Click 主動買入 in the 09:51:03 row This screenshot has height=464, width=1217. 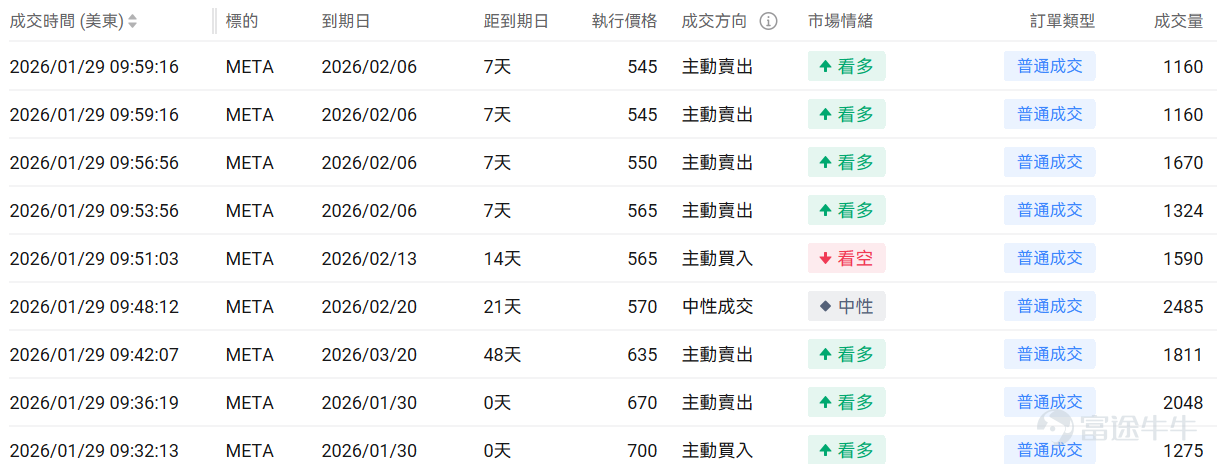[x=717, y=259]
